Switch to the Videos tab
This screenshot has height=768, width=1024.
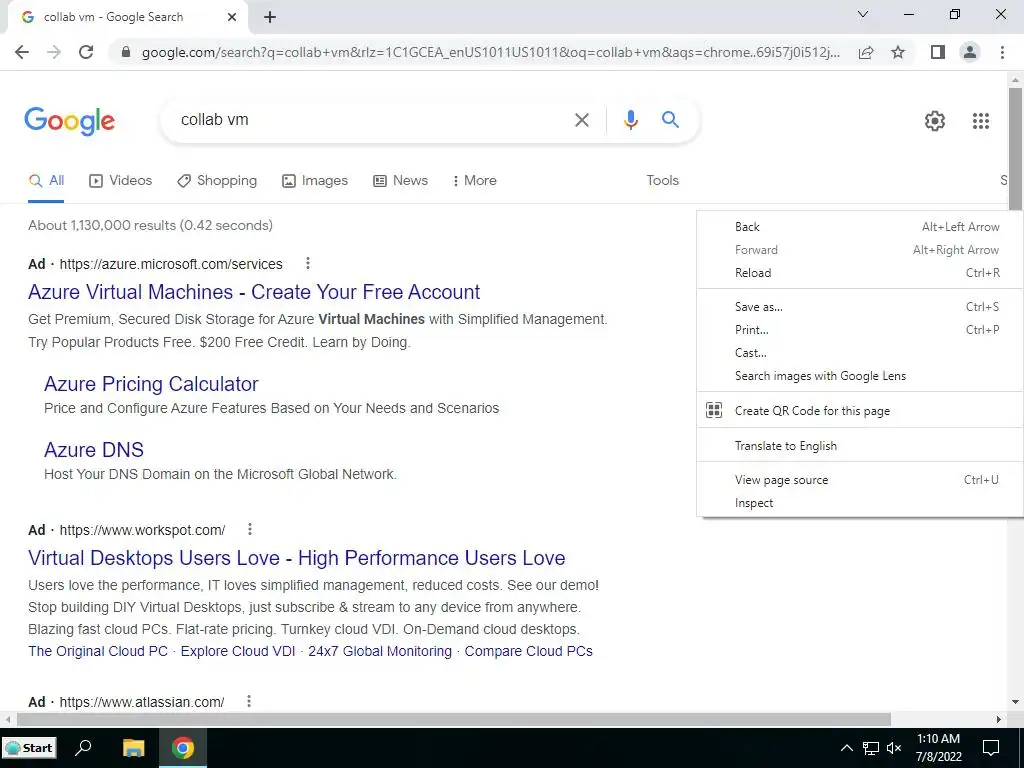120,181
